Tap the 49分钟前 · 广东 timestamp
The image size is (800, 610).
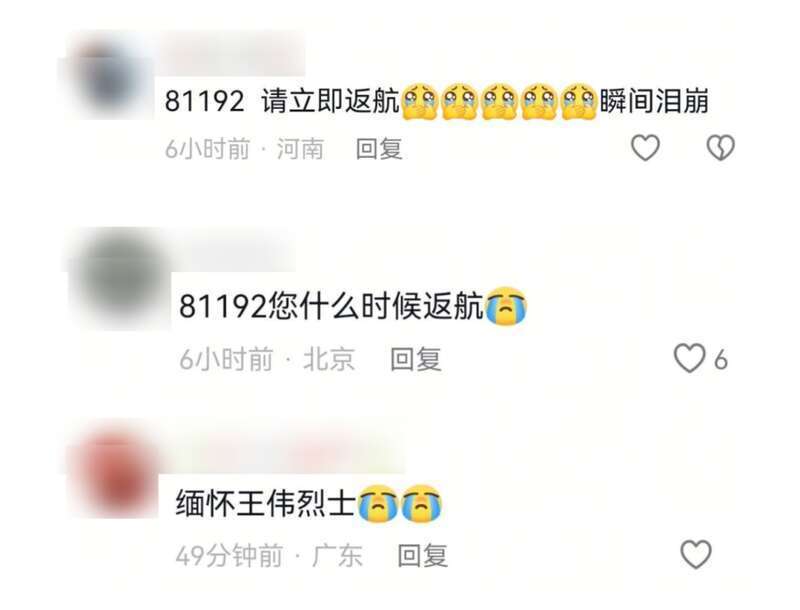269,555
